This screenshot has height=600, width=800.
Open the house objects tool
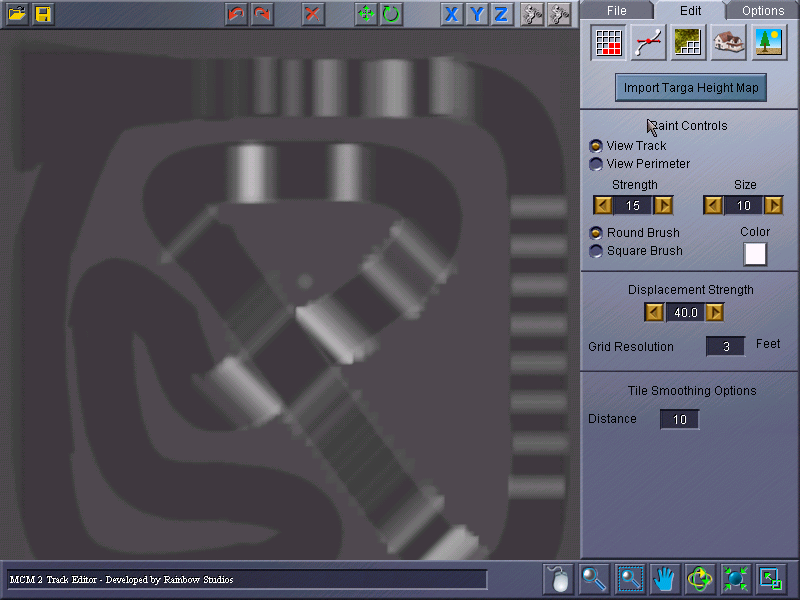(728, 42)
